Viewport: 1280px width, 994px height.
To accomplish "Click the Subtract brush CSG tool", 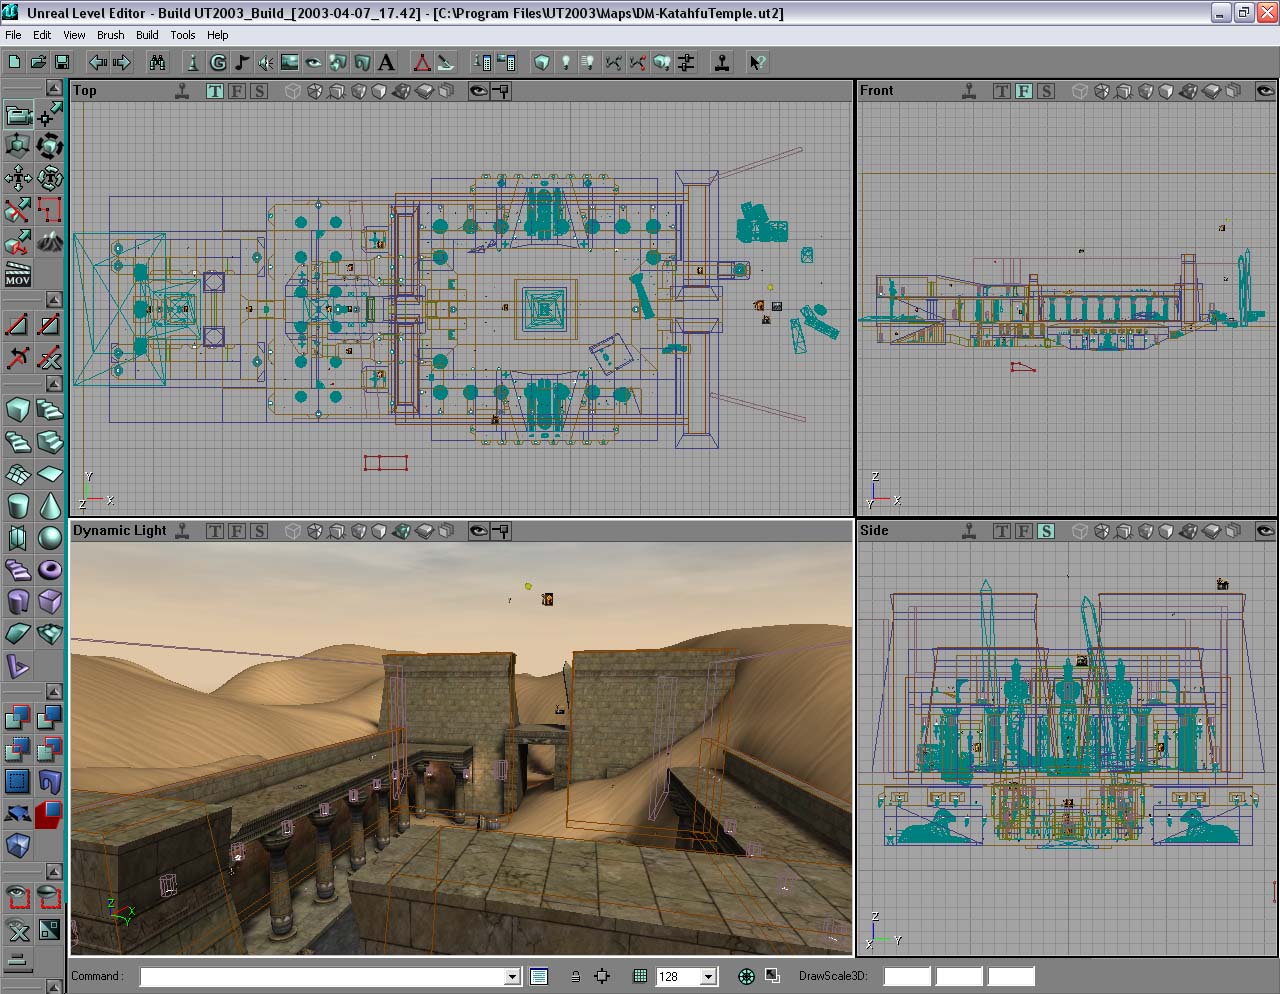I will pos(50,718).
